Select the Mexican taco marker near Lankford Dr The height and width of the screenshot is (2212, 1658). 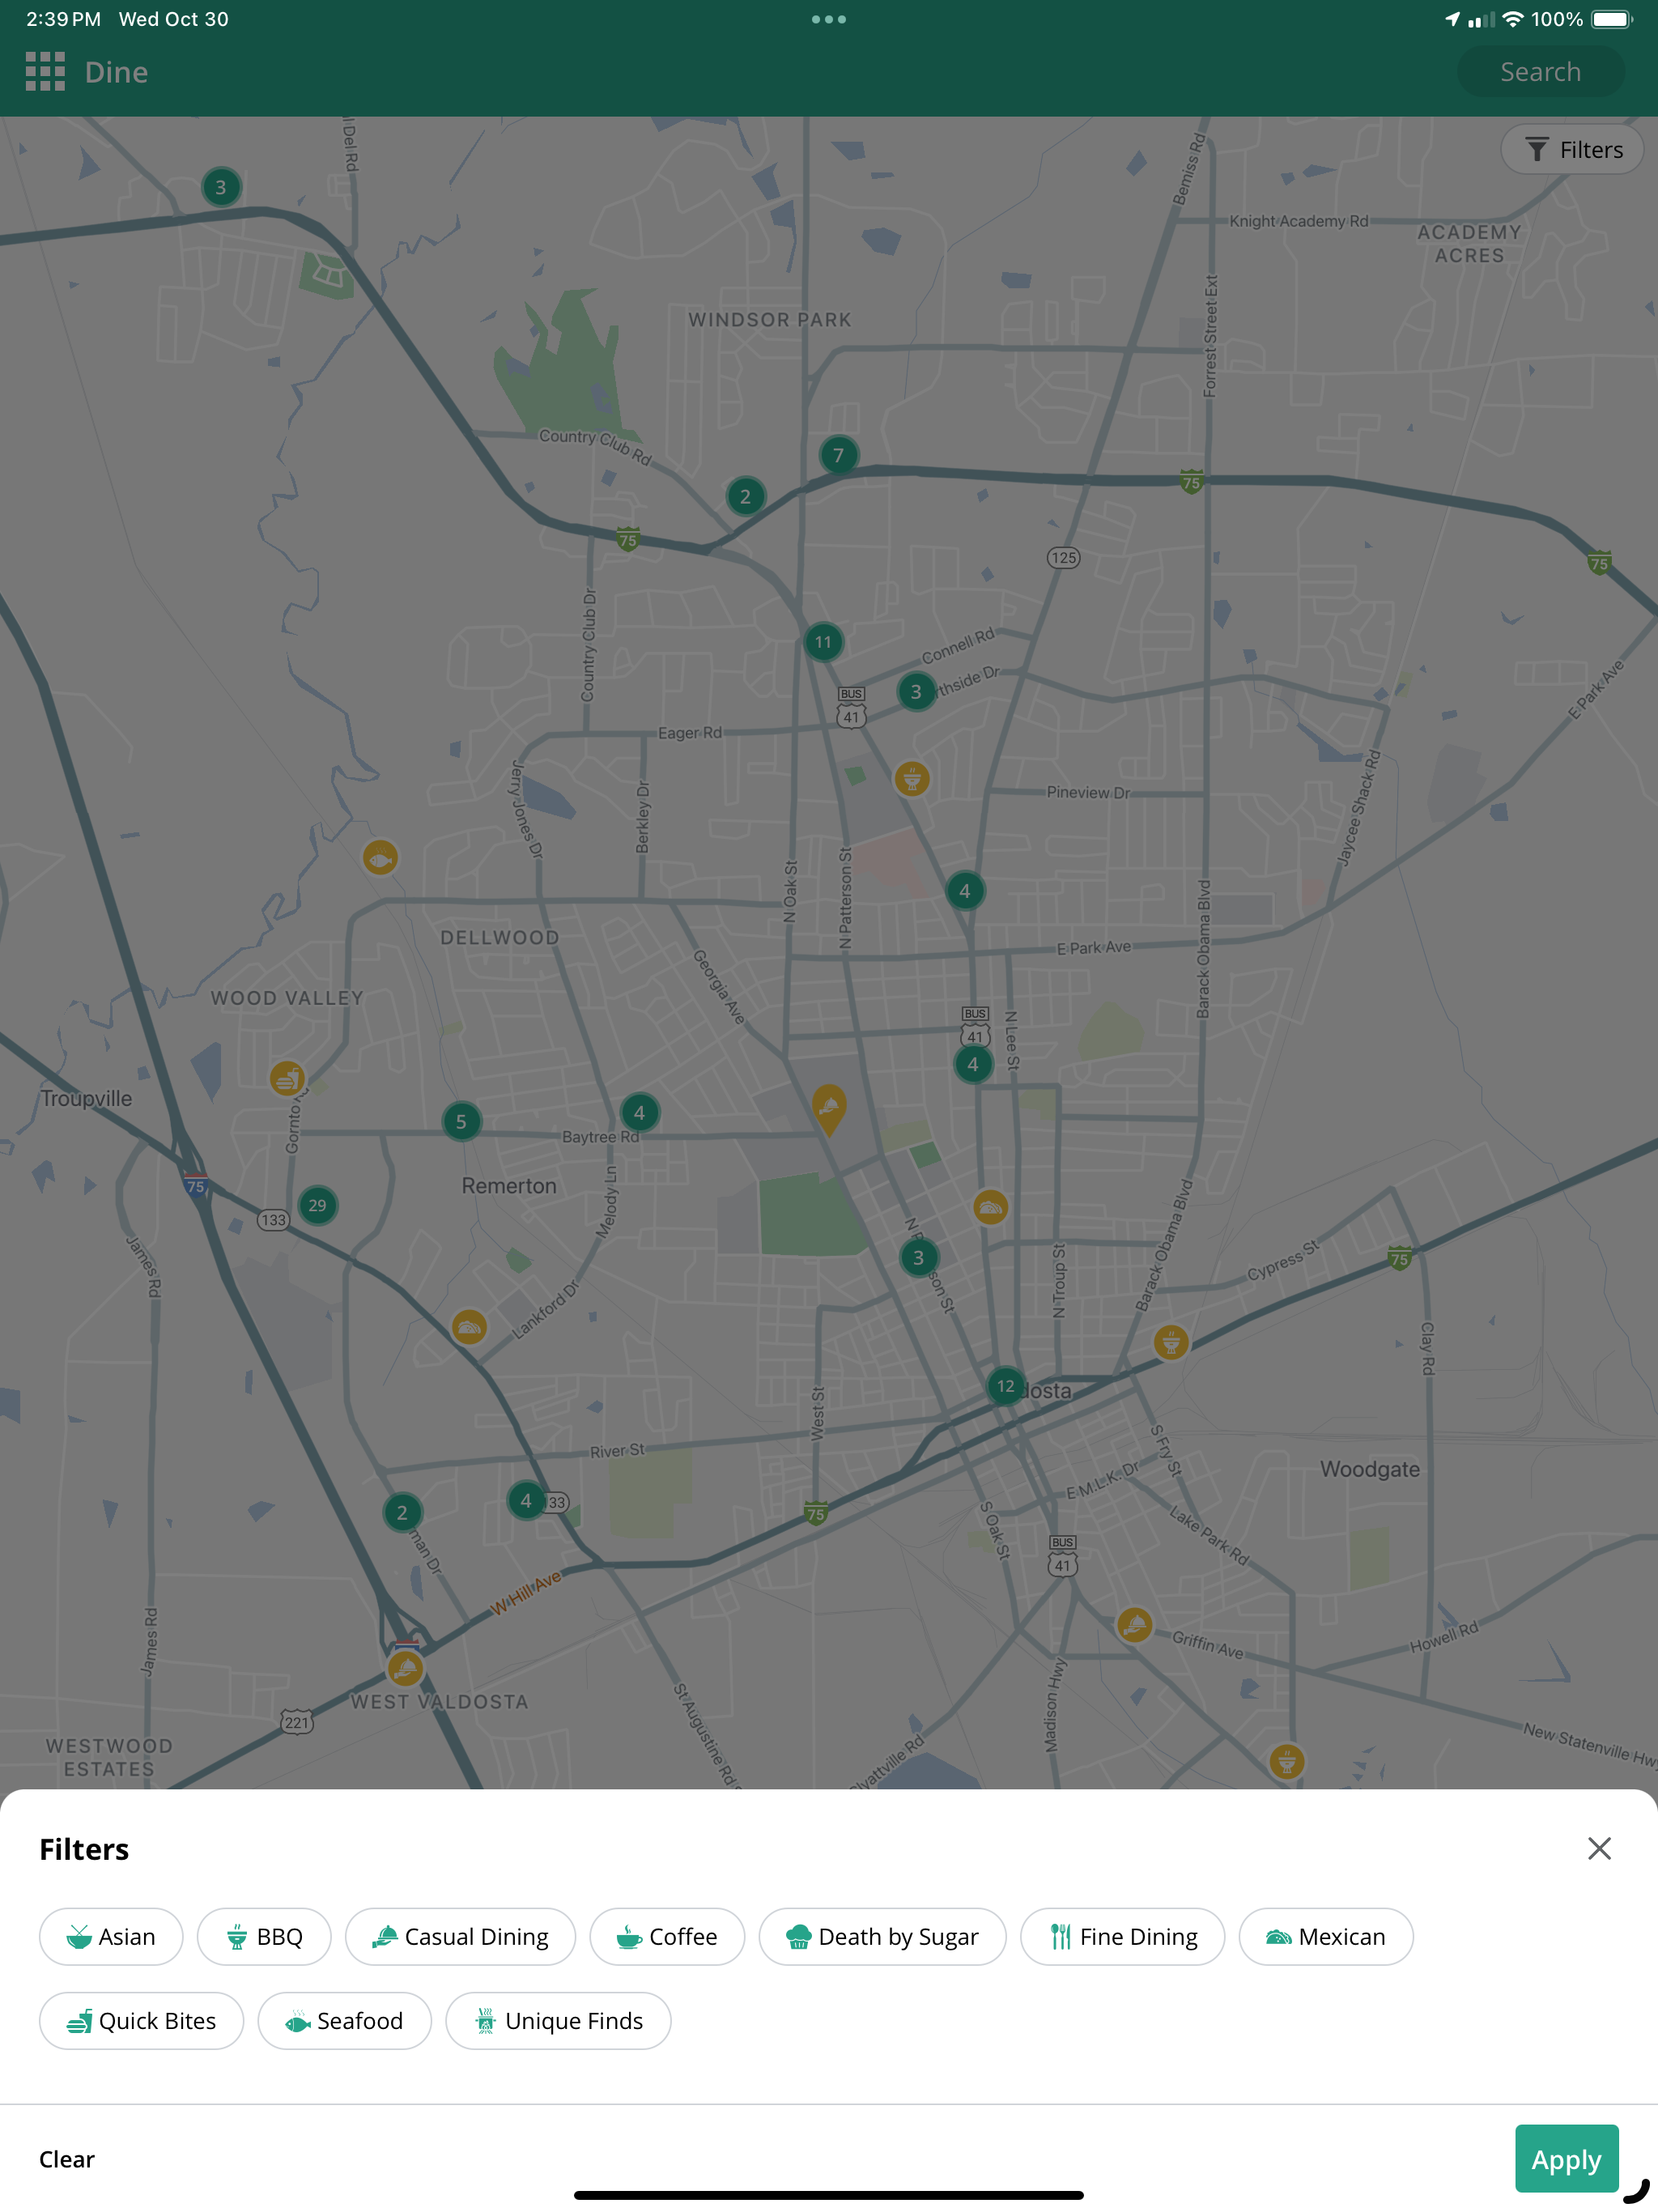[469, 1327]
